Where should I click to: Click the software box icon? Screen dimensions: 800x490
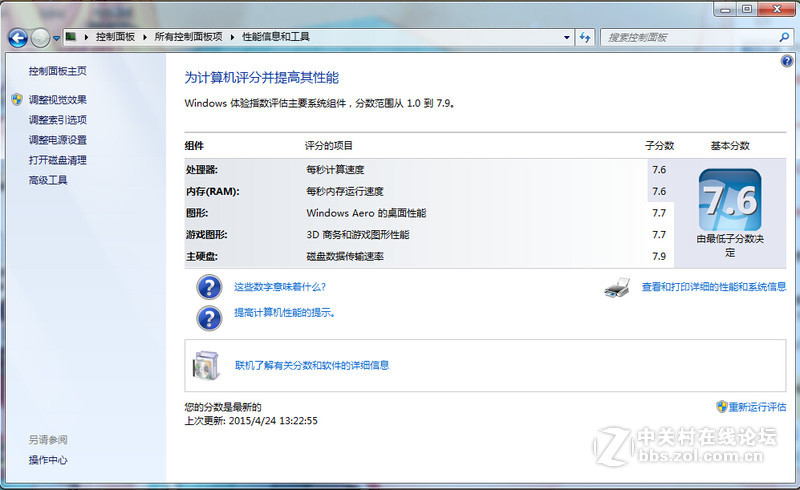point(207,365)
